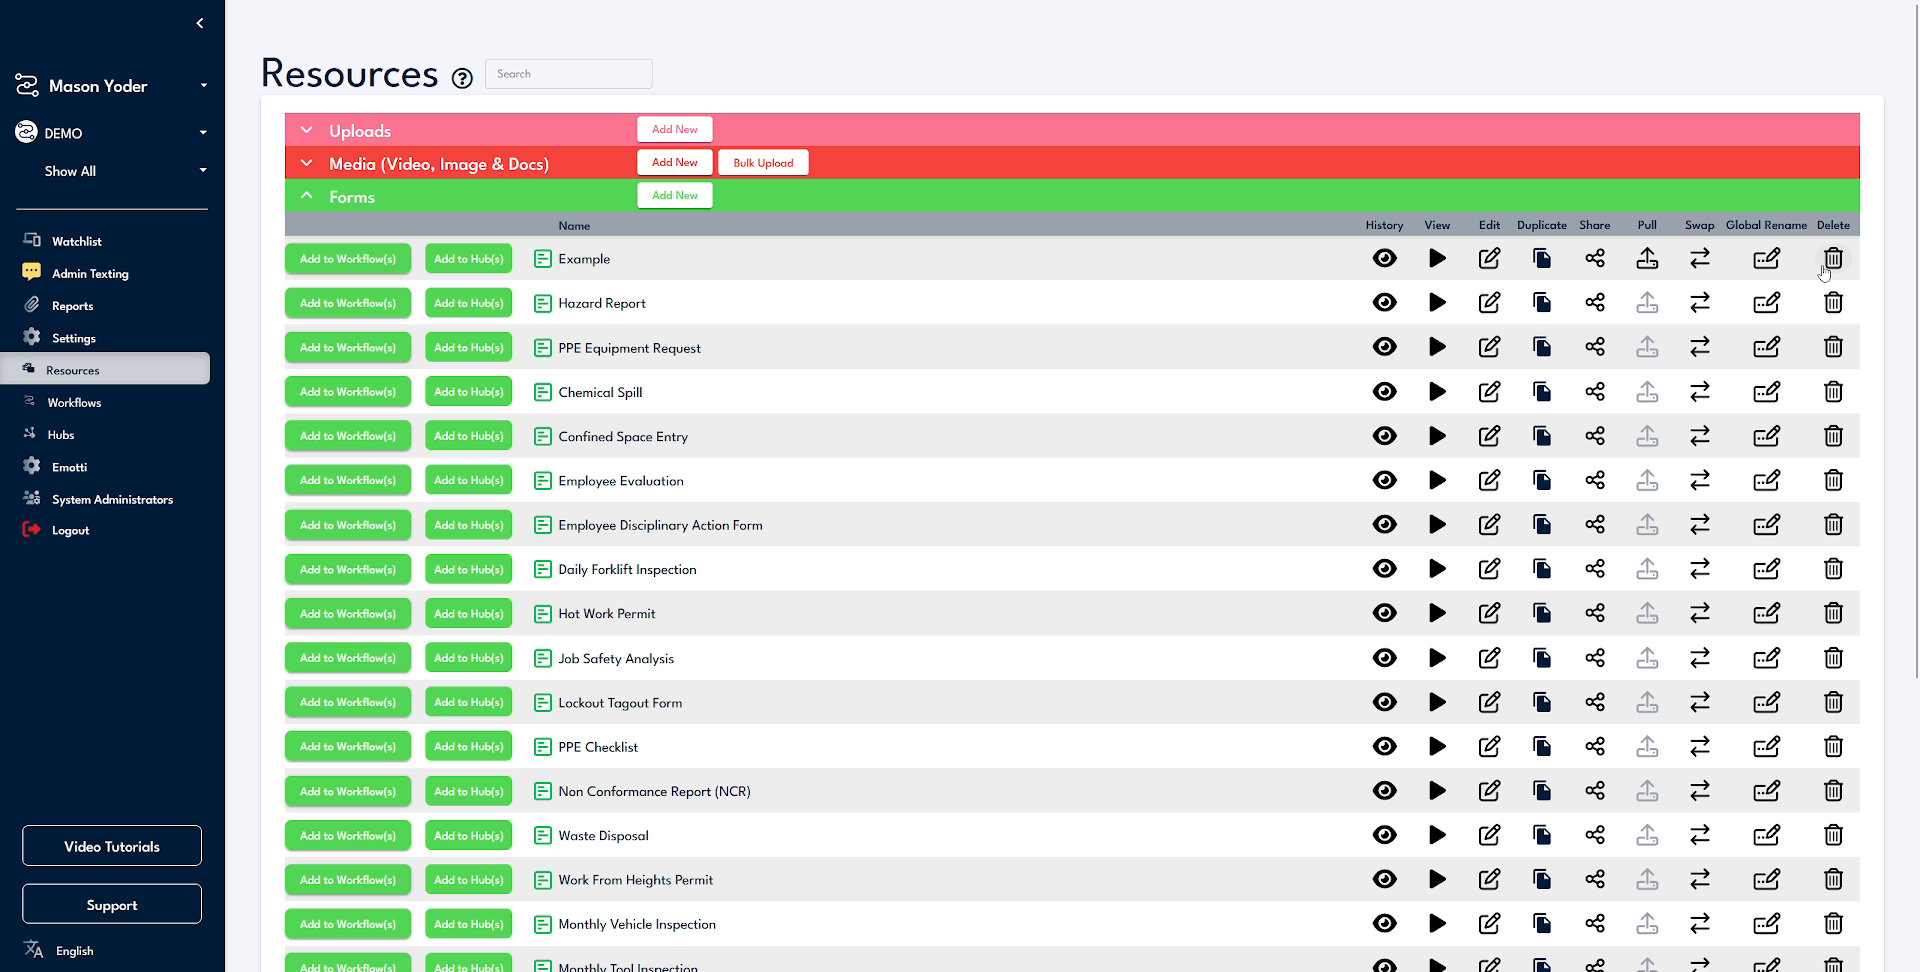Open Global Rename for Employee Evaluation
This screenshot has width=1920, height=972.
pyautogui.click(x=1766, y=480)
